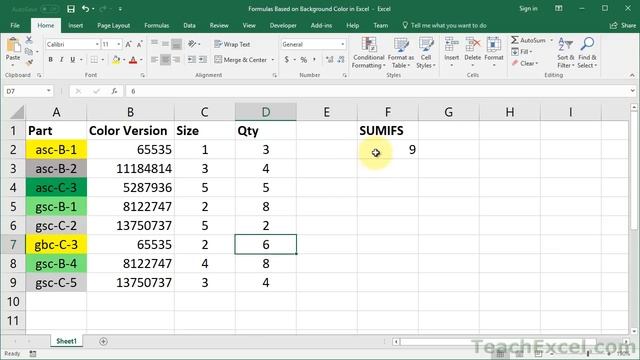640x360 pixels.
Task: Activate the Format Painter brush
Action: (29, 62)
